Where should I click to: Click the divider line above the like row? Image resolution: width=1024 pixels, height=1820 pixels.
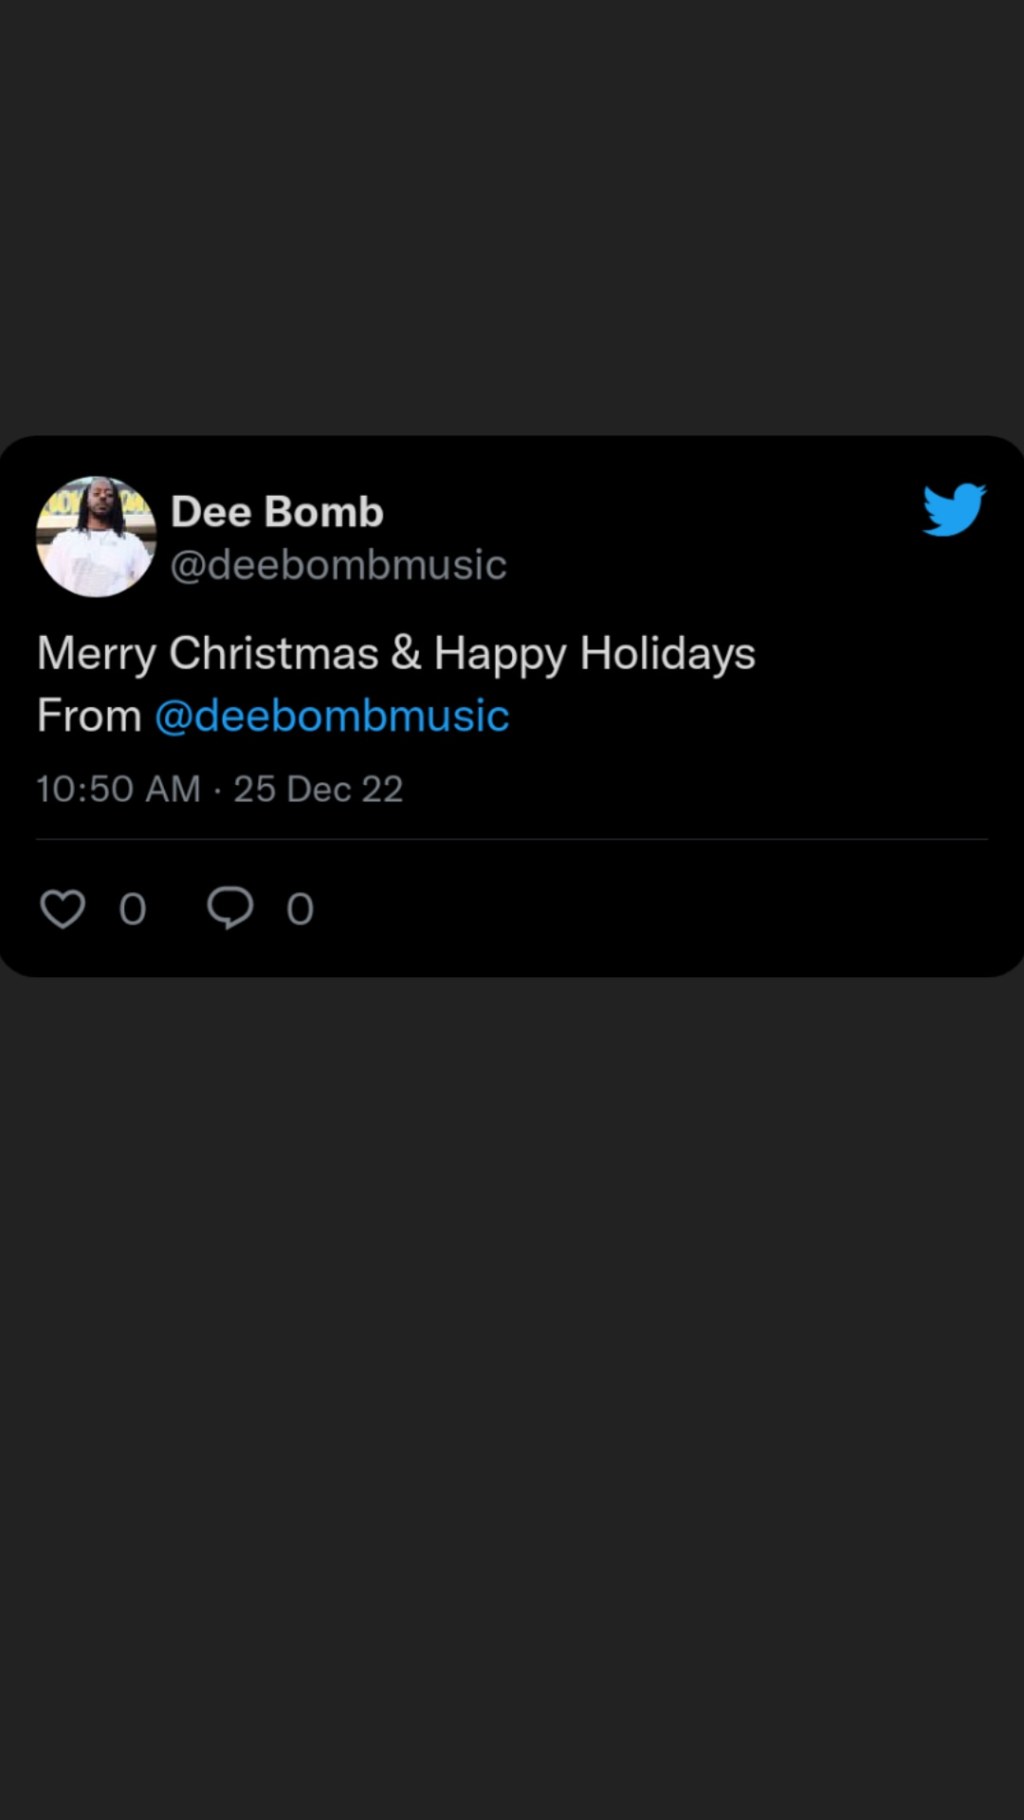[x=512, y=839]
